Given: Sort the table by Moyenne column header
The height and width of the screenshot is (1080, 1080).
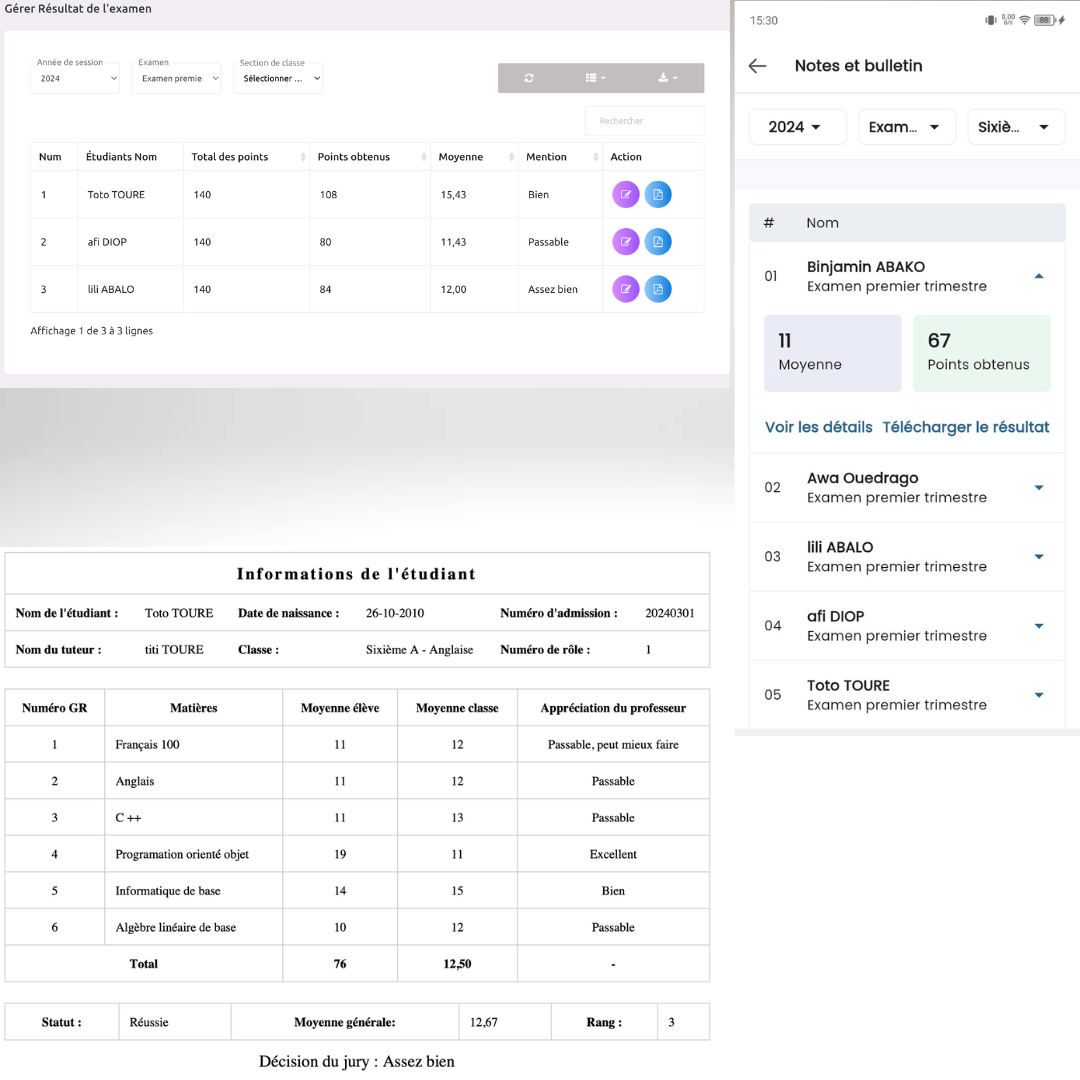Looking at the screenshot, I should point(473,157).
